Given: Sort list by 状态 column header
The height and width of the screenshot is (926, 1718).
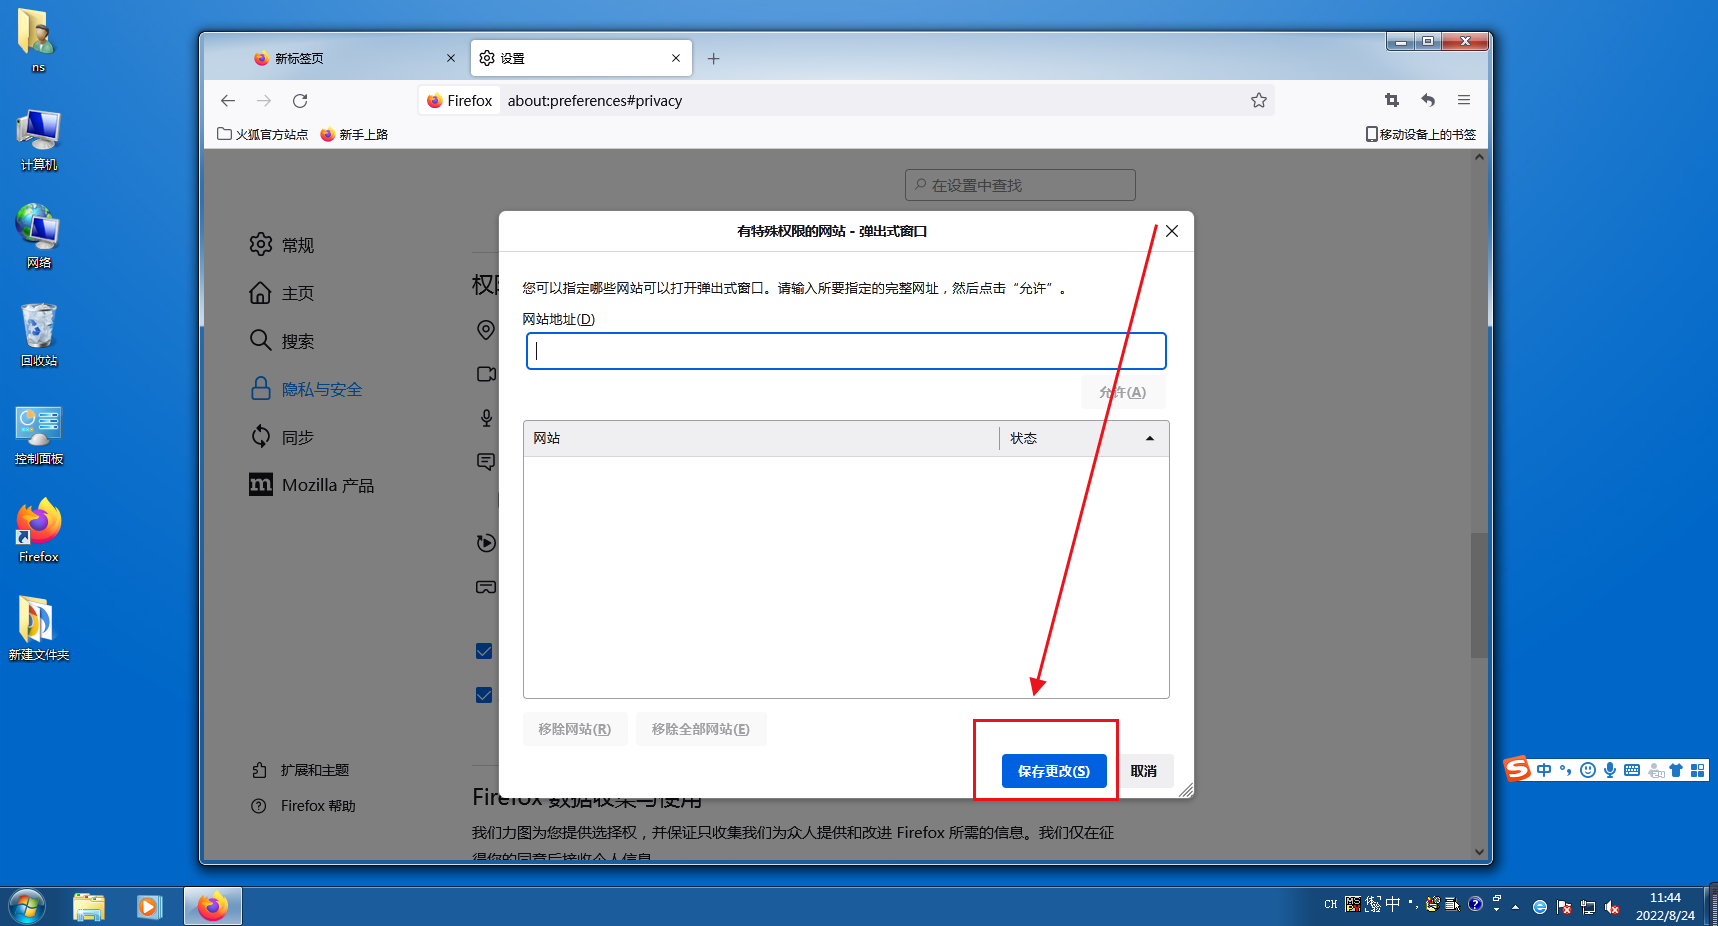Looking at the screenshot, I should tap(1084, 438).
